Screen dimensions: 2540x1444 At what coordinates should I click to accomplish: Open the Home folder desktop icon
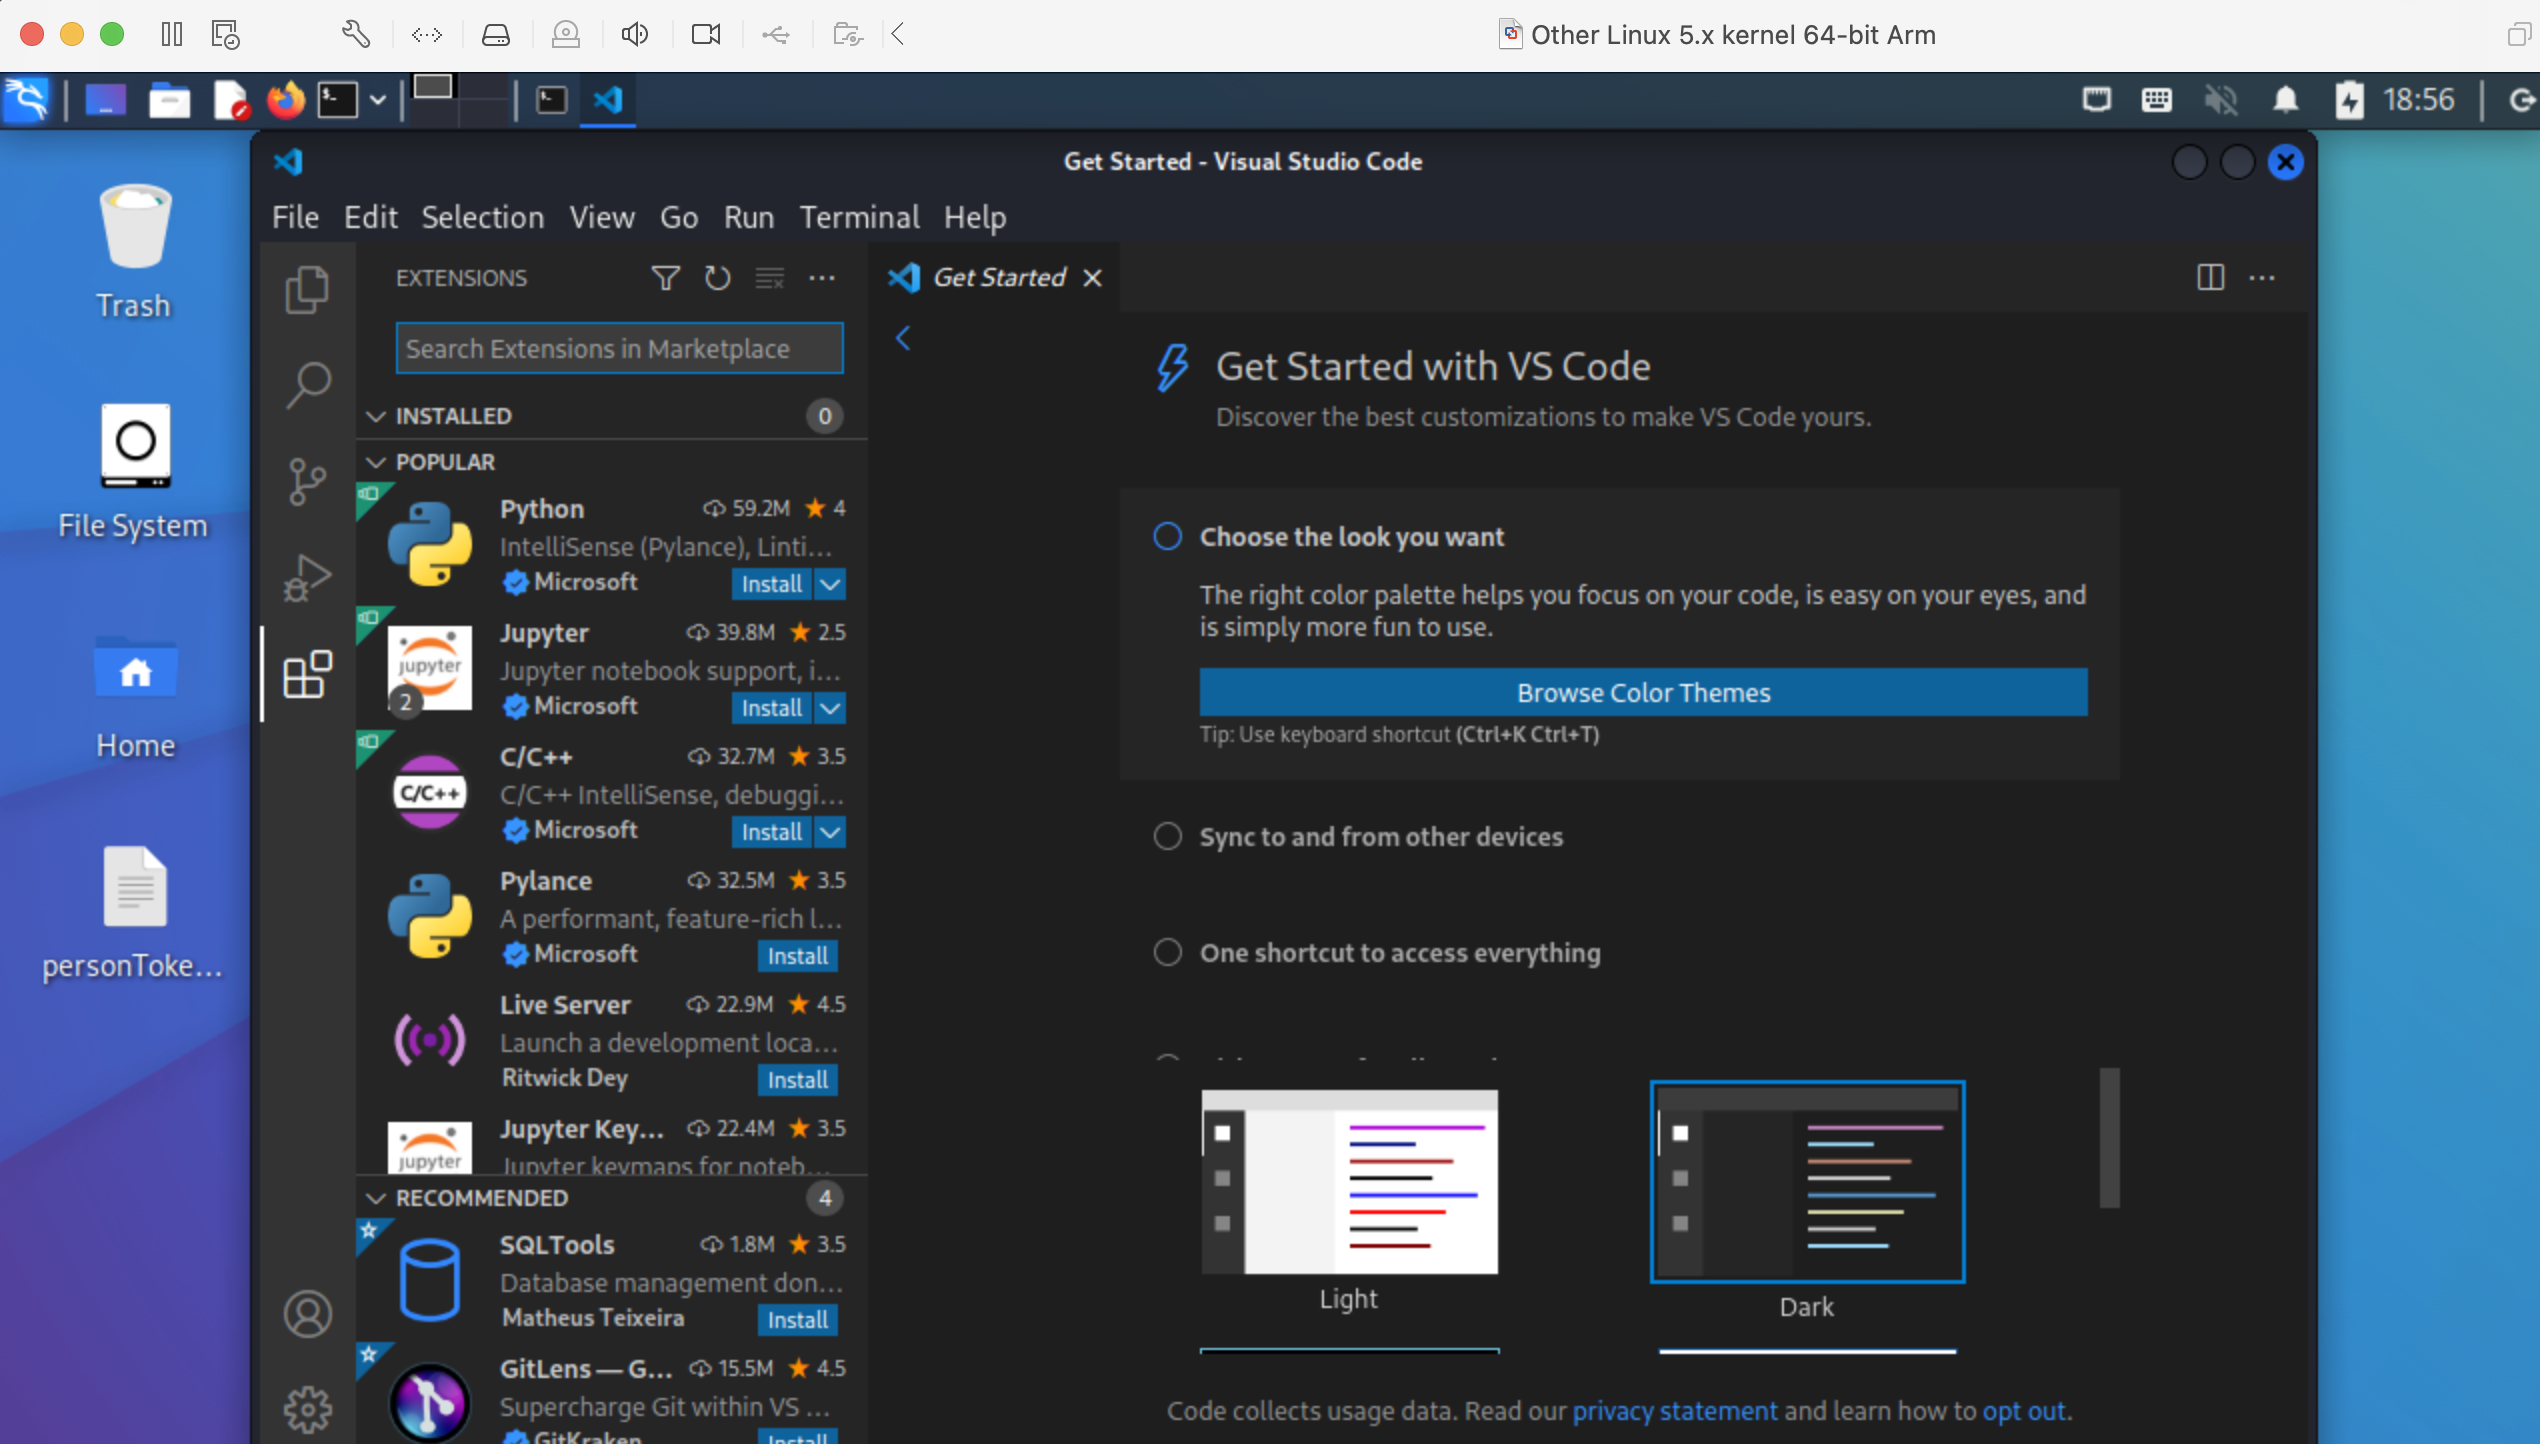(135, 698)
